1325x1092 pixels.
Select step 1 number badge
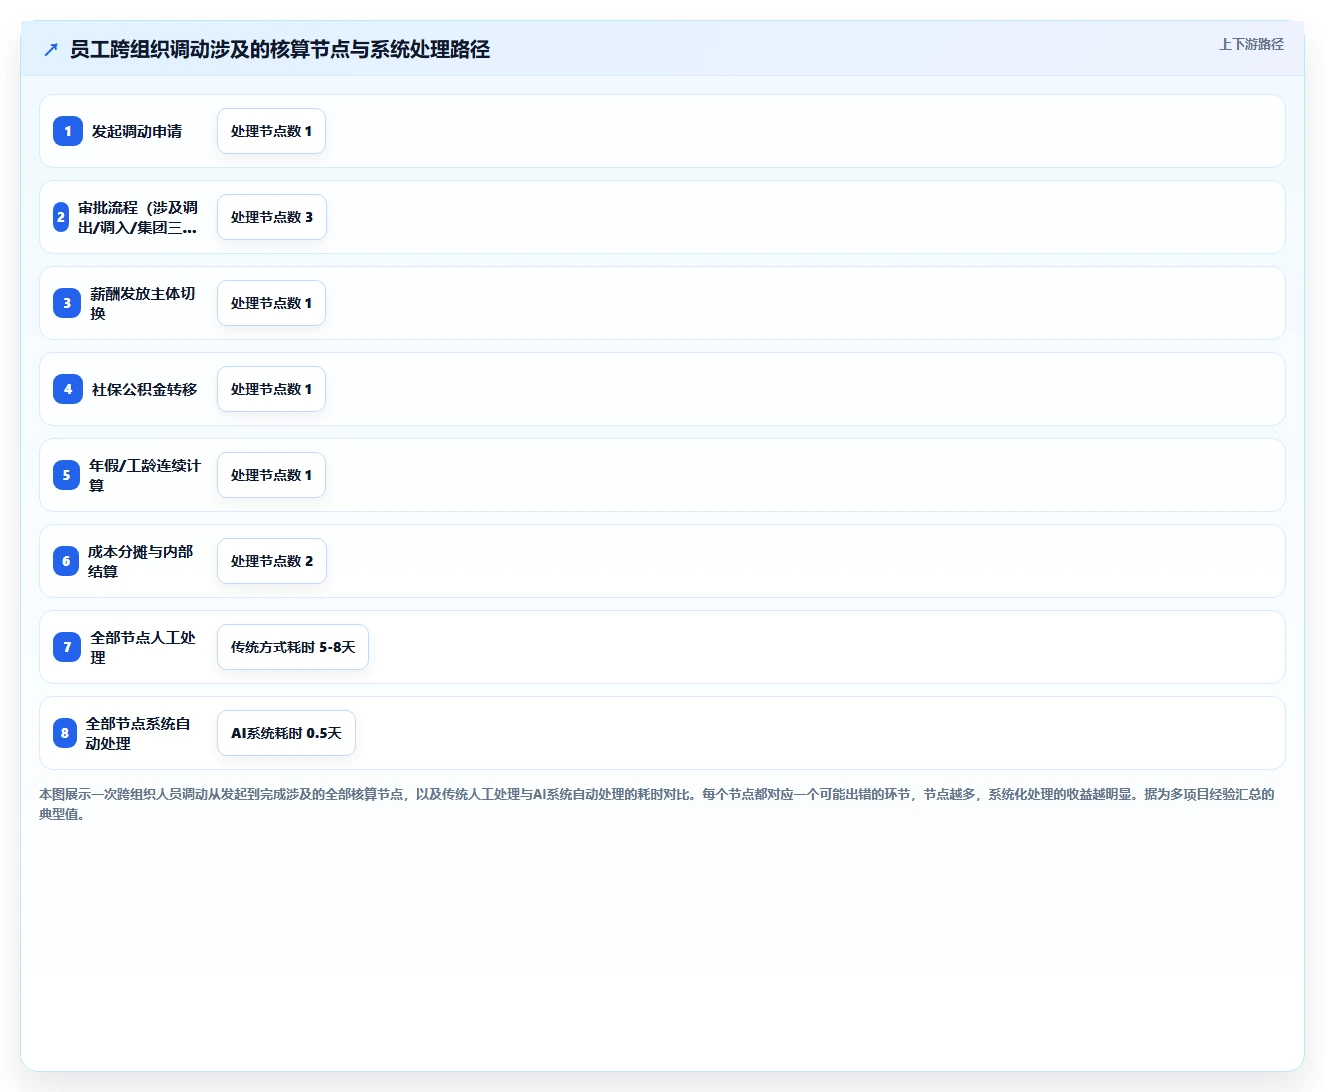pos(68,131)
